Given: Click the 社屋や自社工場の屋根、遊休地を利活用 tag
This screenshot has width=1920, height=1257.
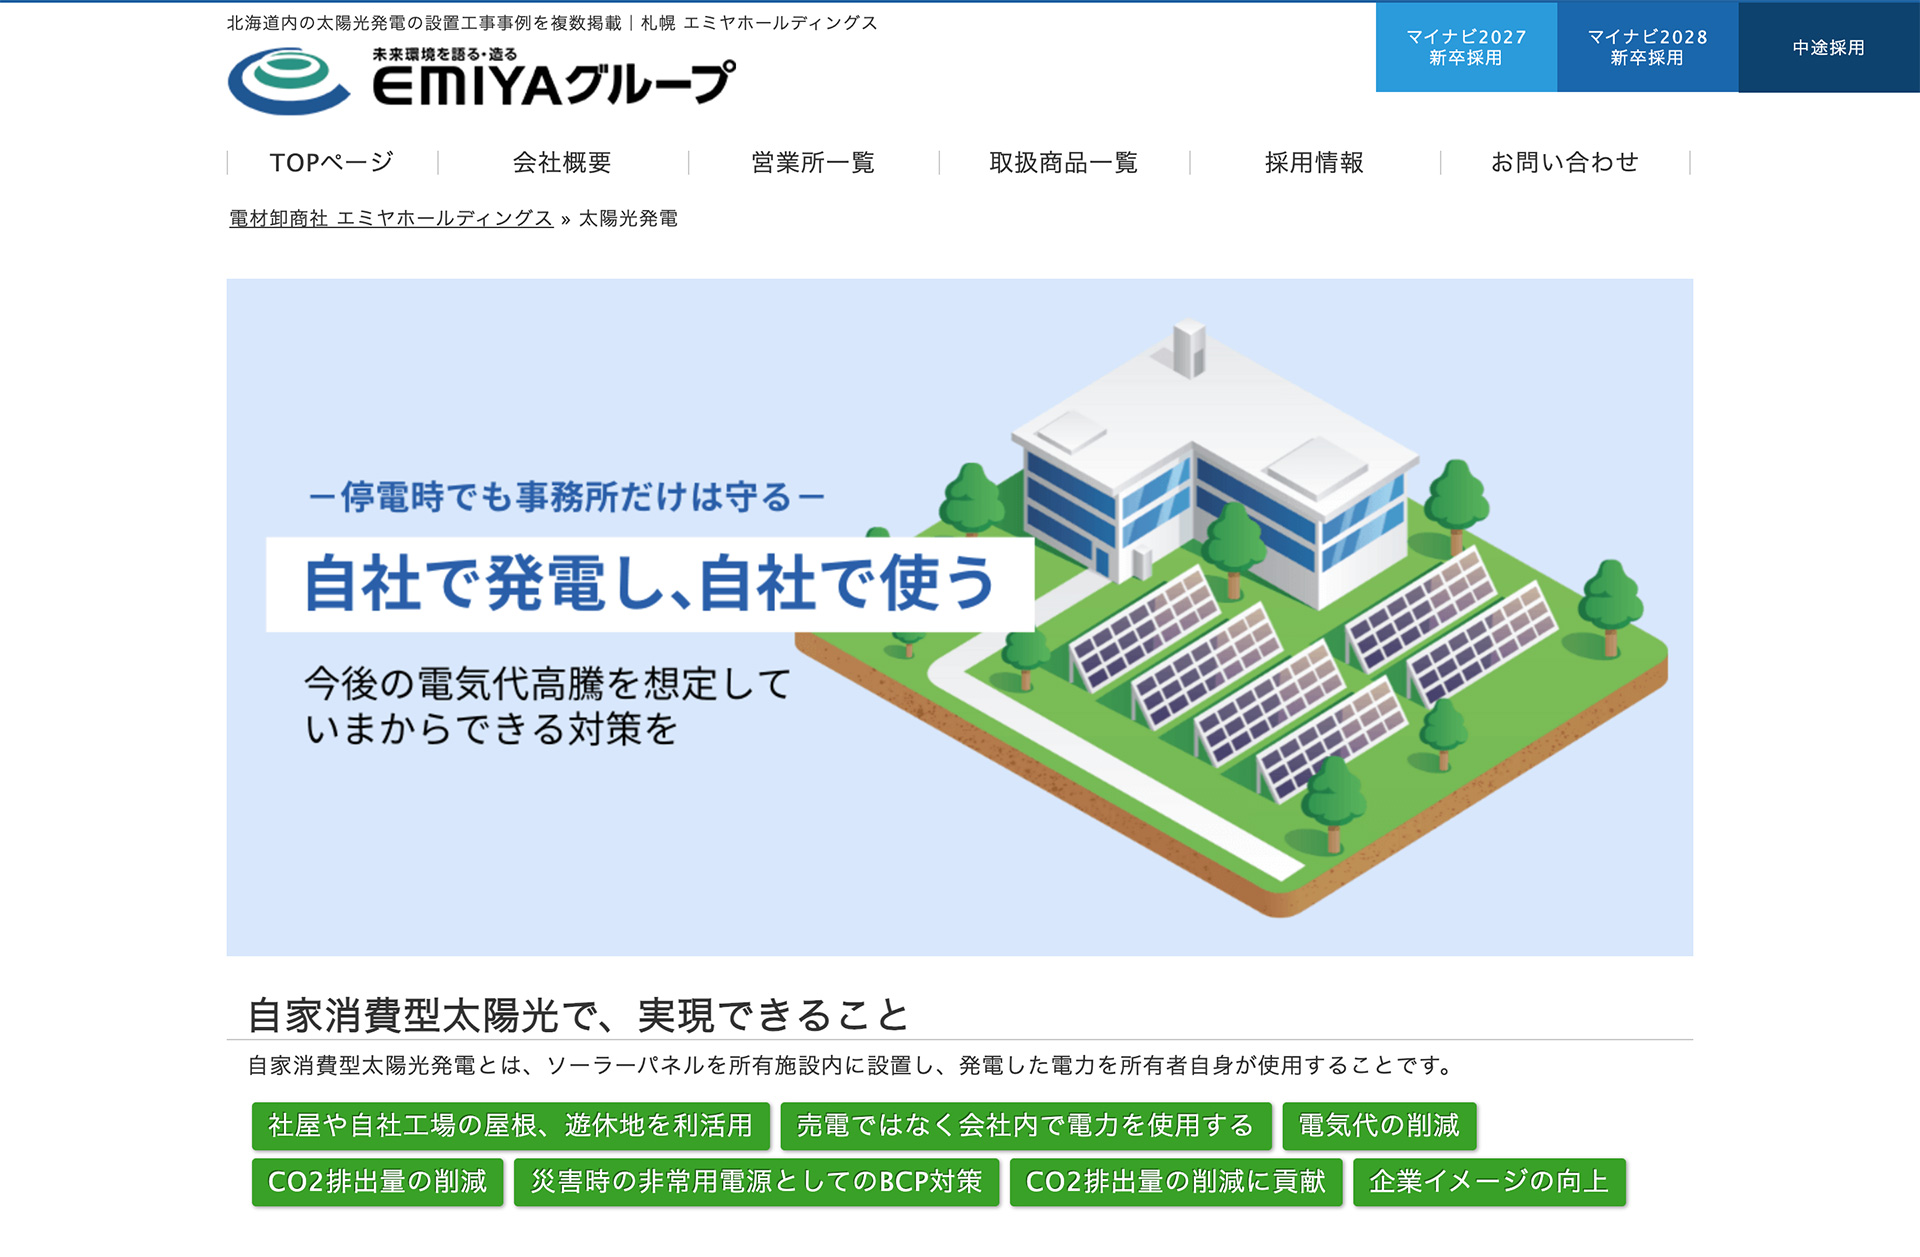Looking at the screenshot, I should pyautogui.click(x=511, y=1126).
